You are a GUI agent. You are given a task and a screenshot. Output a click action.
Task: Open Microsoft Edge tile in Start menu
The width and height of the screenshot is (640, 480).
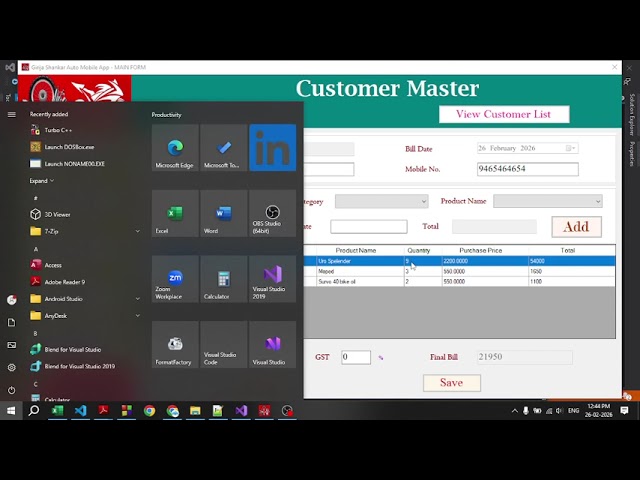[x=175, y=148]
